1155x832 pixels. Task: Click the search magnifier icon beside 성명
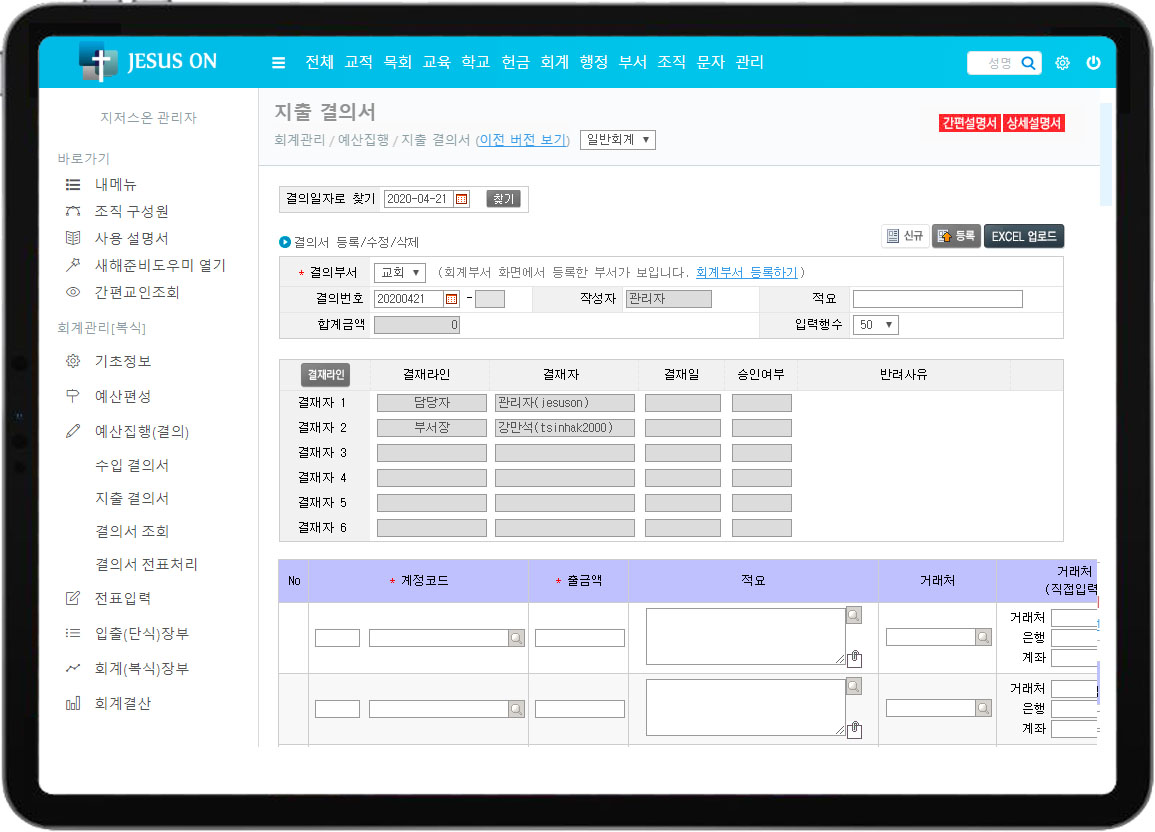coord(1028,63)
